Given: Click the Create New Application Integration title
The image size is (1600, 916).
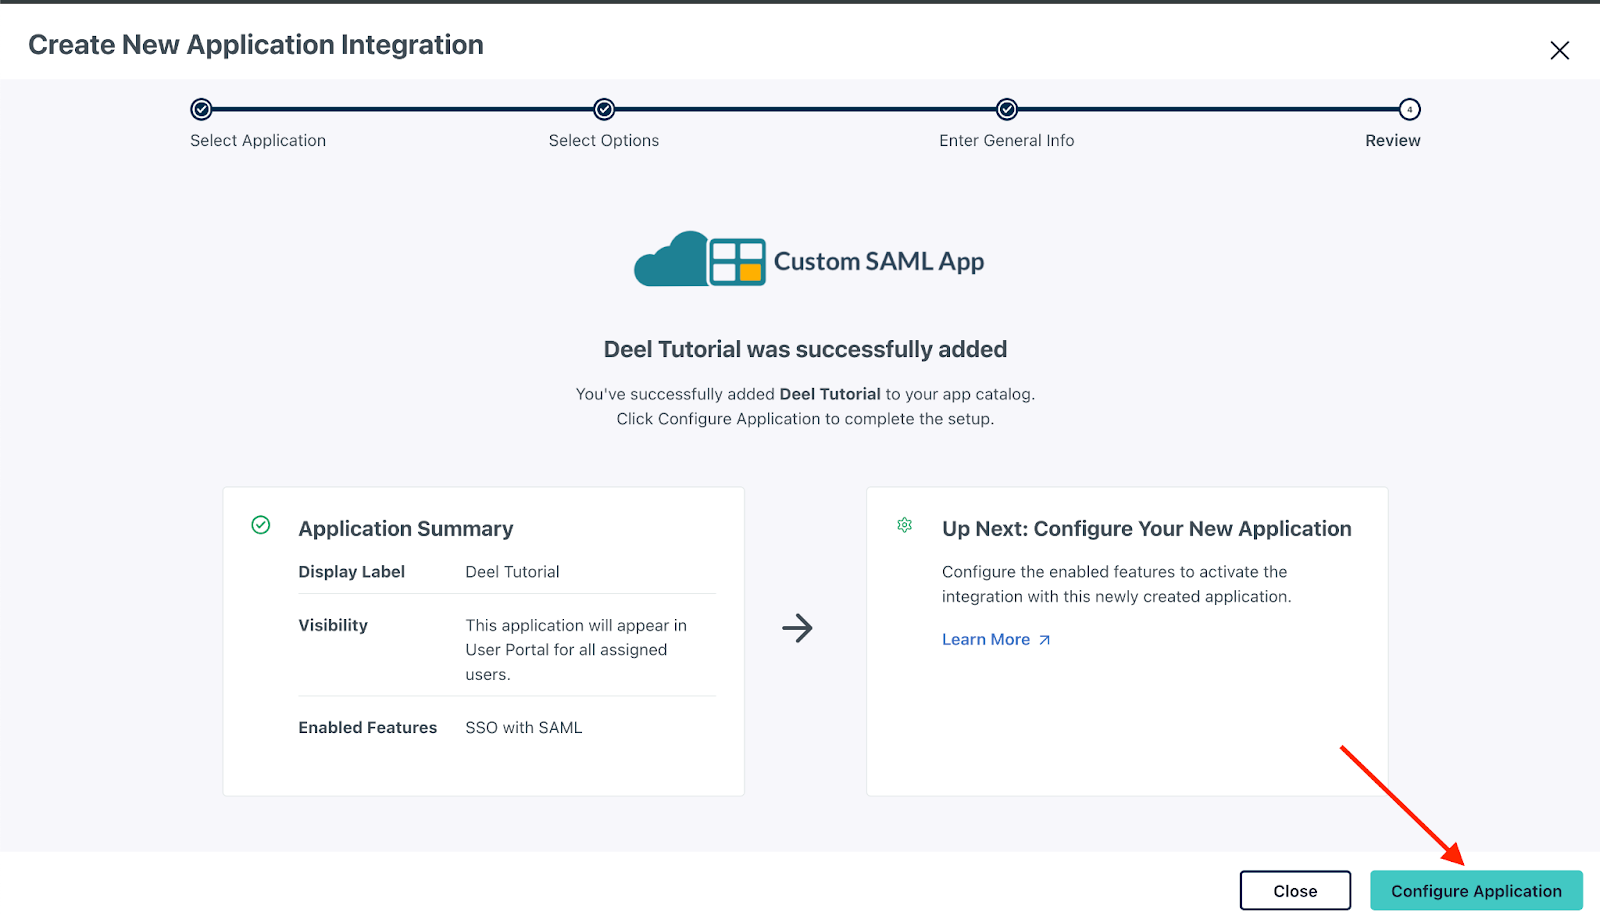Looking at the screenshot, I should pyautogui.click(x=256, y=45).
